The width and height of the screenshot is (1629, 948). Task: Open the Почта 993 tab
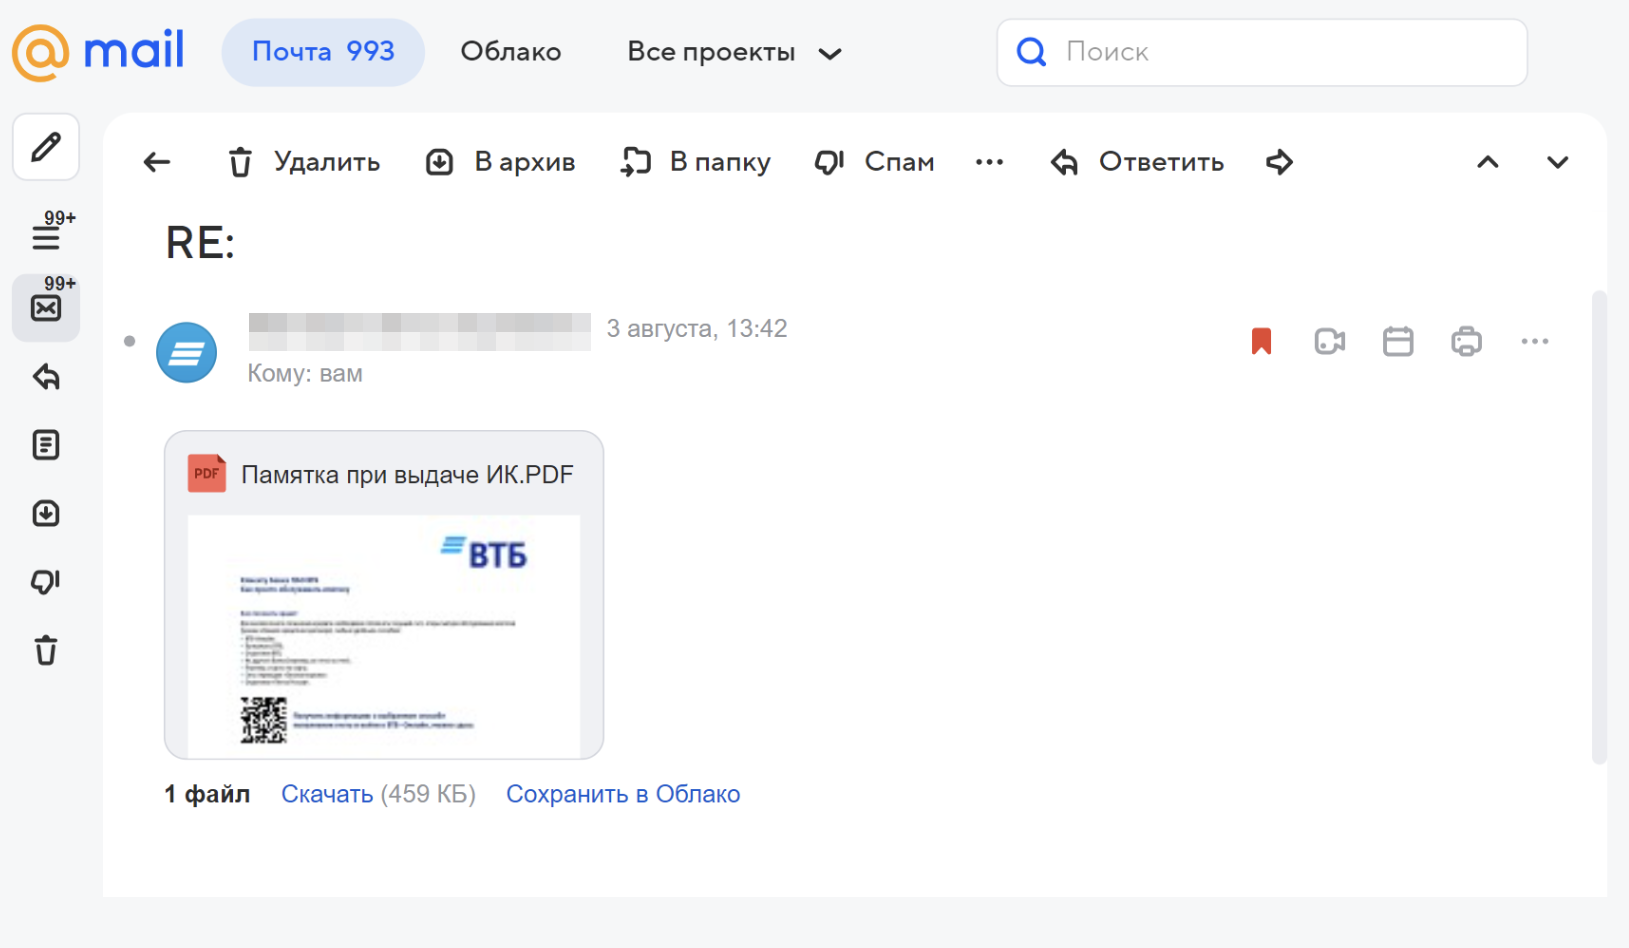click(x=323, y=52)
